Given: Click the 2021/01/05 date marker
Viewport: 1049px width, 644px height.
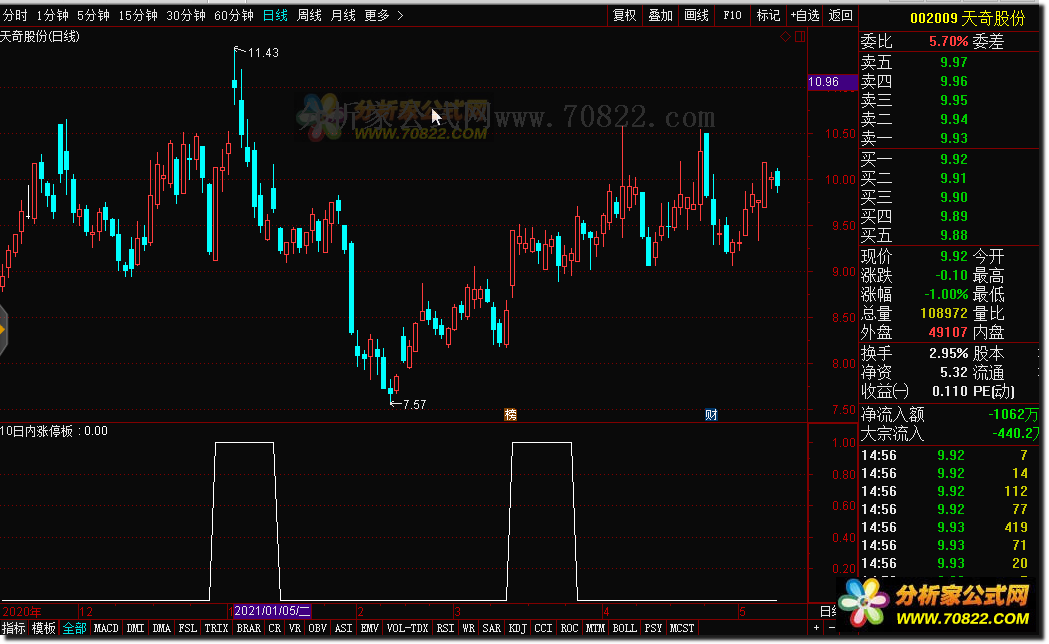Looking at the screenshot, I should tap(272, 611).
